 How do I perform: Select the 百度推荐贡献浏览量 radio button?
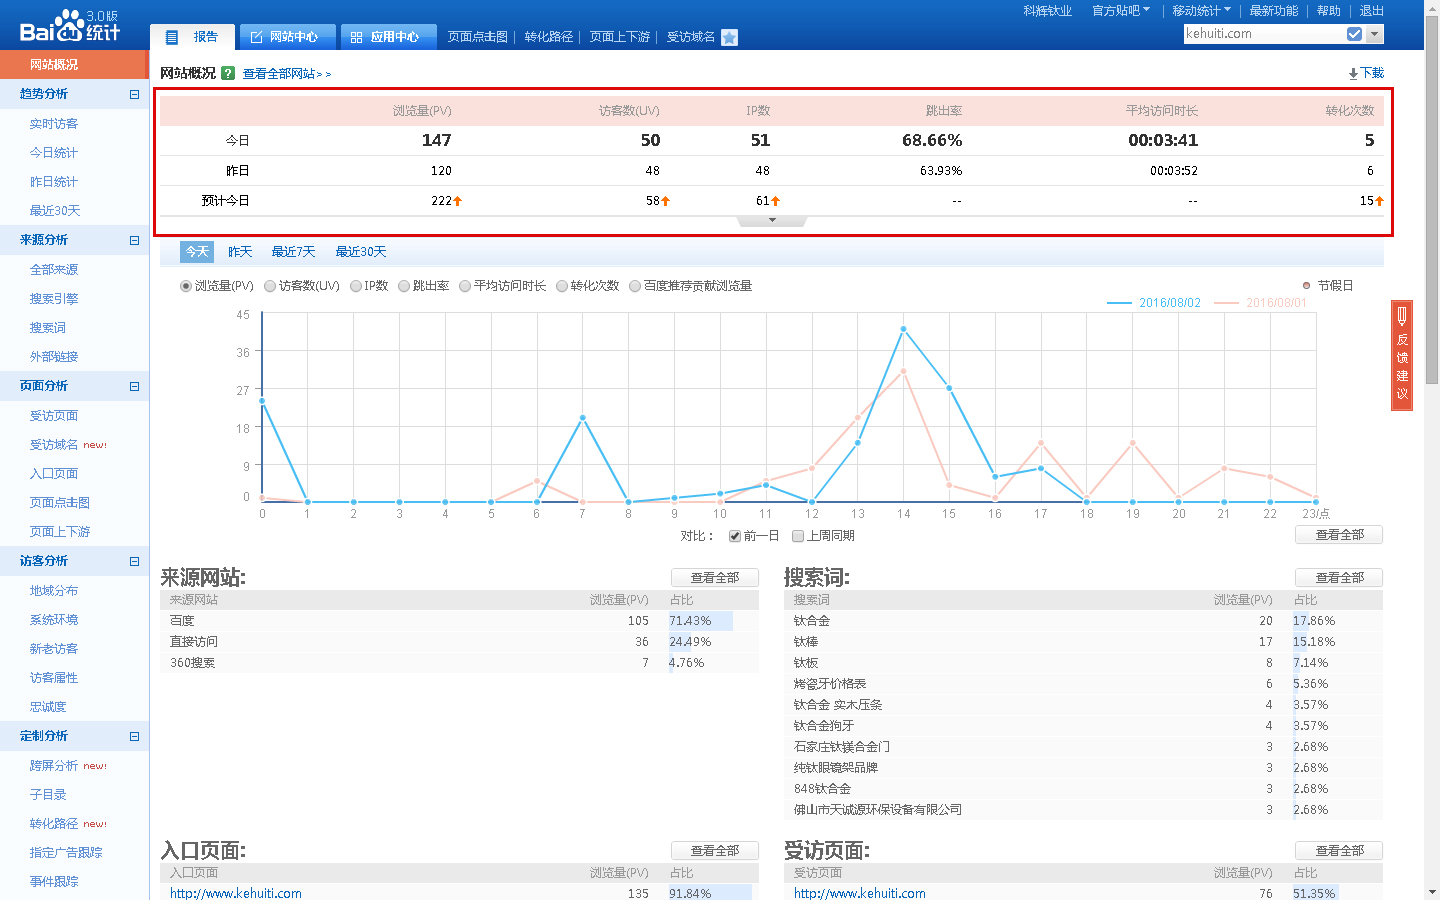(635, 286)
